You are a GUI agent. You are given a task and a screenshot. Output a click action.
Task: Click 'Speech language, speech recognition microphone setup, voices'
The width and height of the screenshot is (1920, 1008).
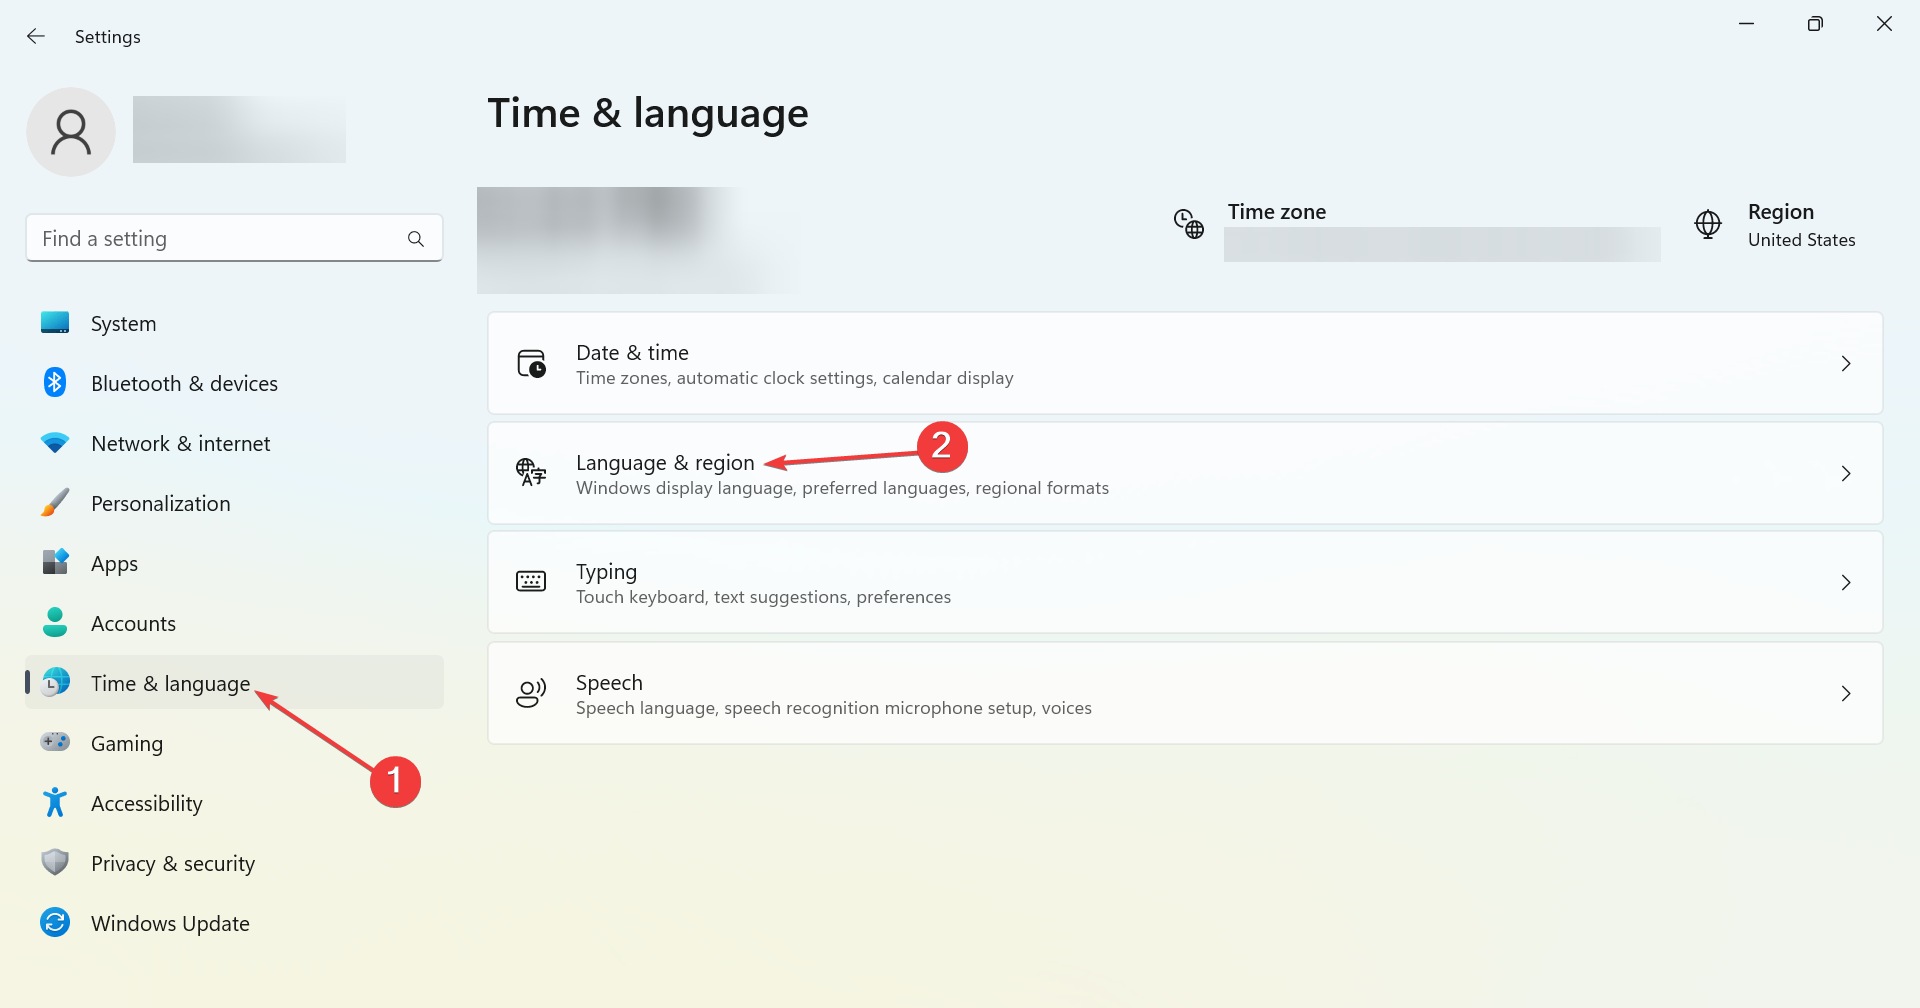click(834, 708)
